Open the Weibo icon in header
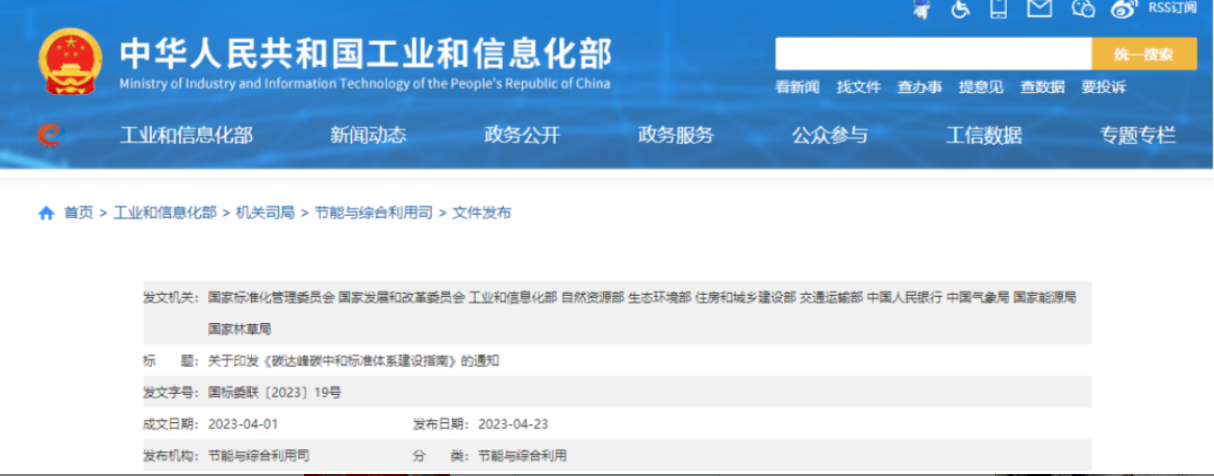This screenshot has height=476, width=1214. [1125, 9]
